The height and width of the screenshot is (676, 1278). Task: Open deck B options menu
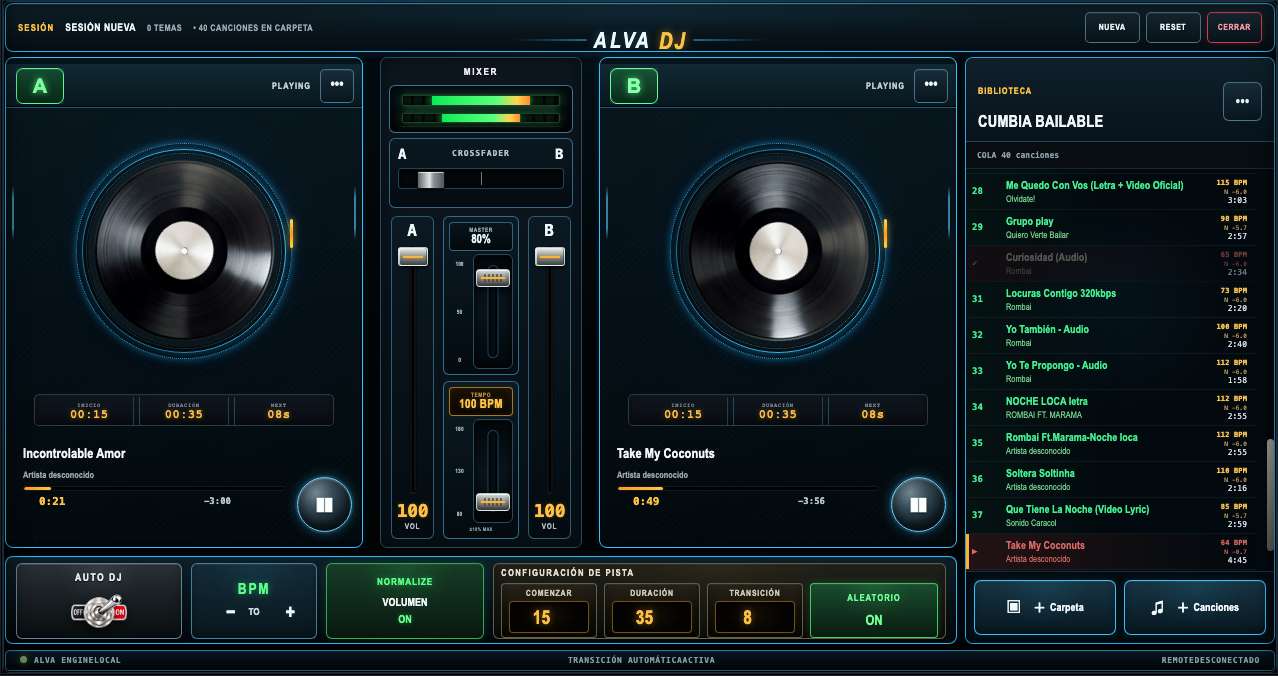[931, 85]
